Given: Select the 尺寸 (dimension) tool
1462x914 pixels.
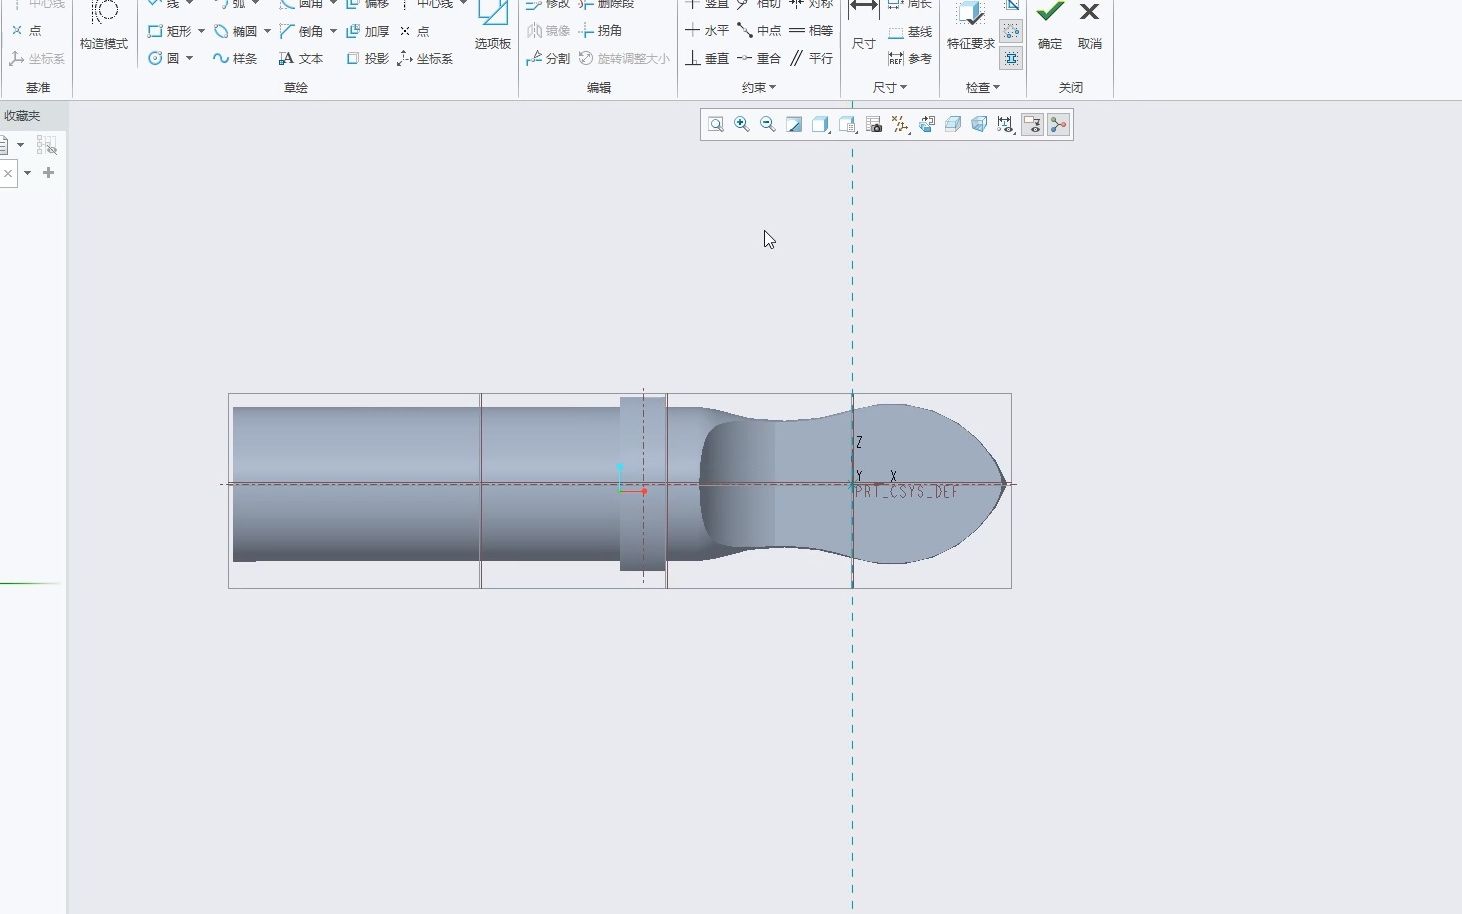Looking at the screenshot, I should click(863, 27).
